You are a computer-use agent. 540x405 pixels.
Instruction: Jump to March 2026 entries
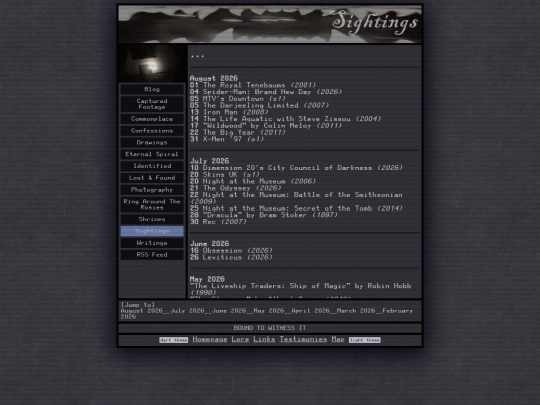point(355,311)
